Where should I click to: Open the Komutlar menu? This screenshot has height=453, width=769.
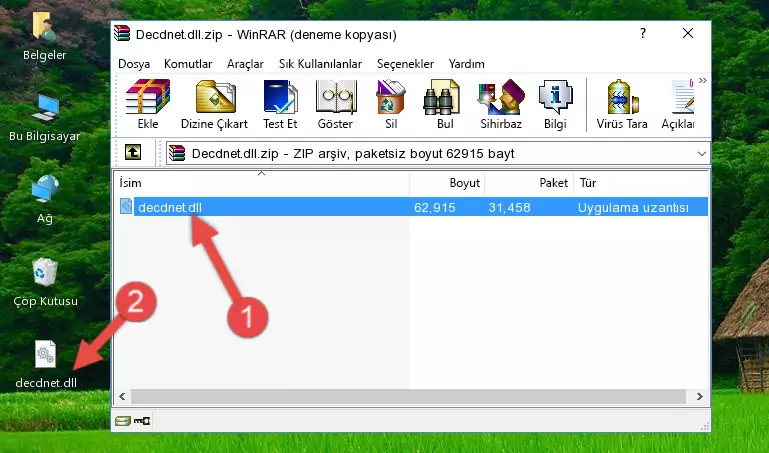pos(188,64)
